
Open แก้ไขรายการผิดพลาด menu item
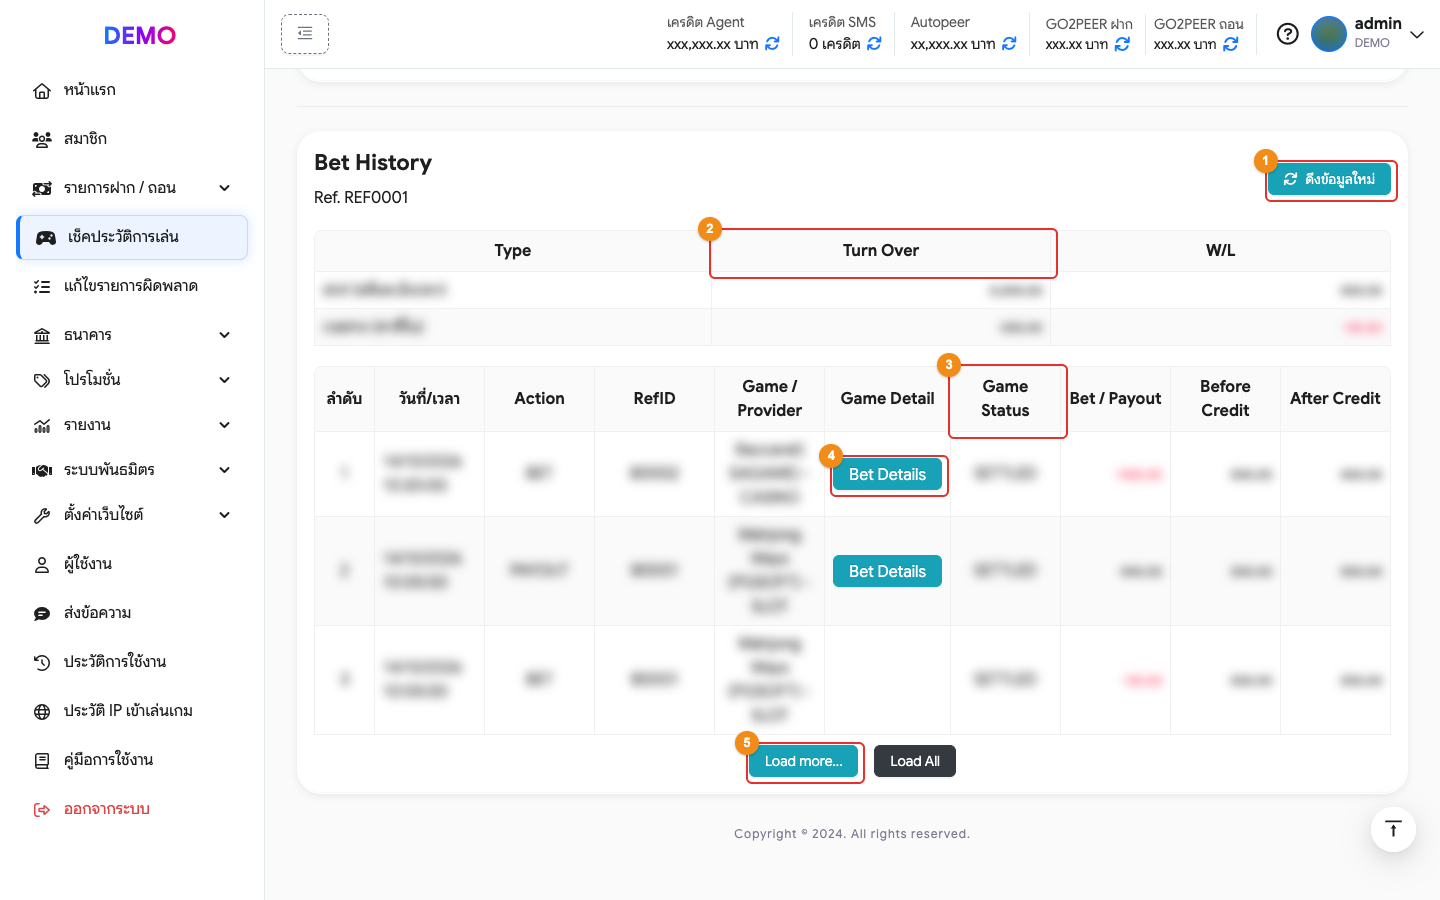132,286
